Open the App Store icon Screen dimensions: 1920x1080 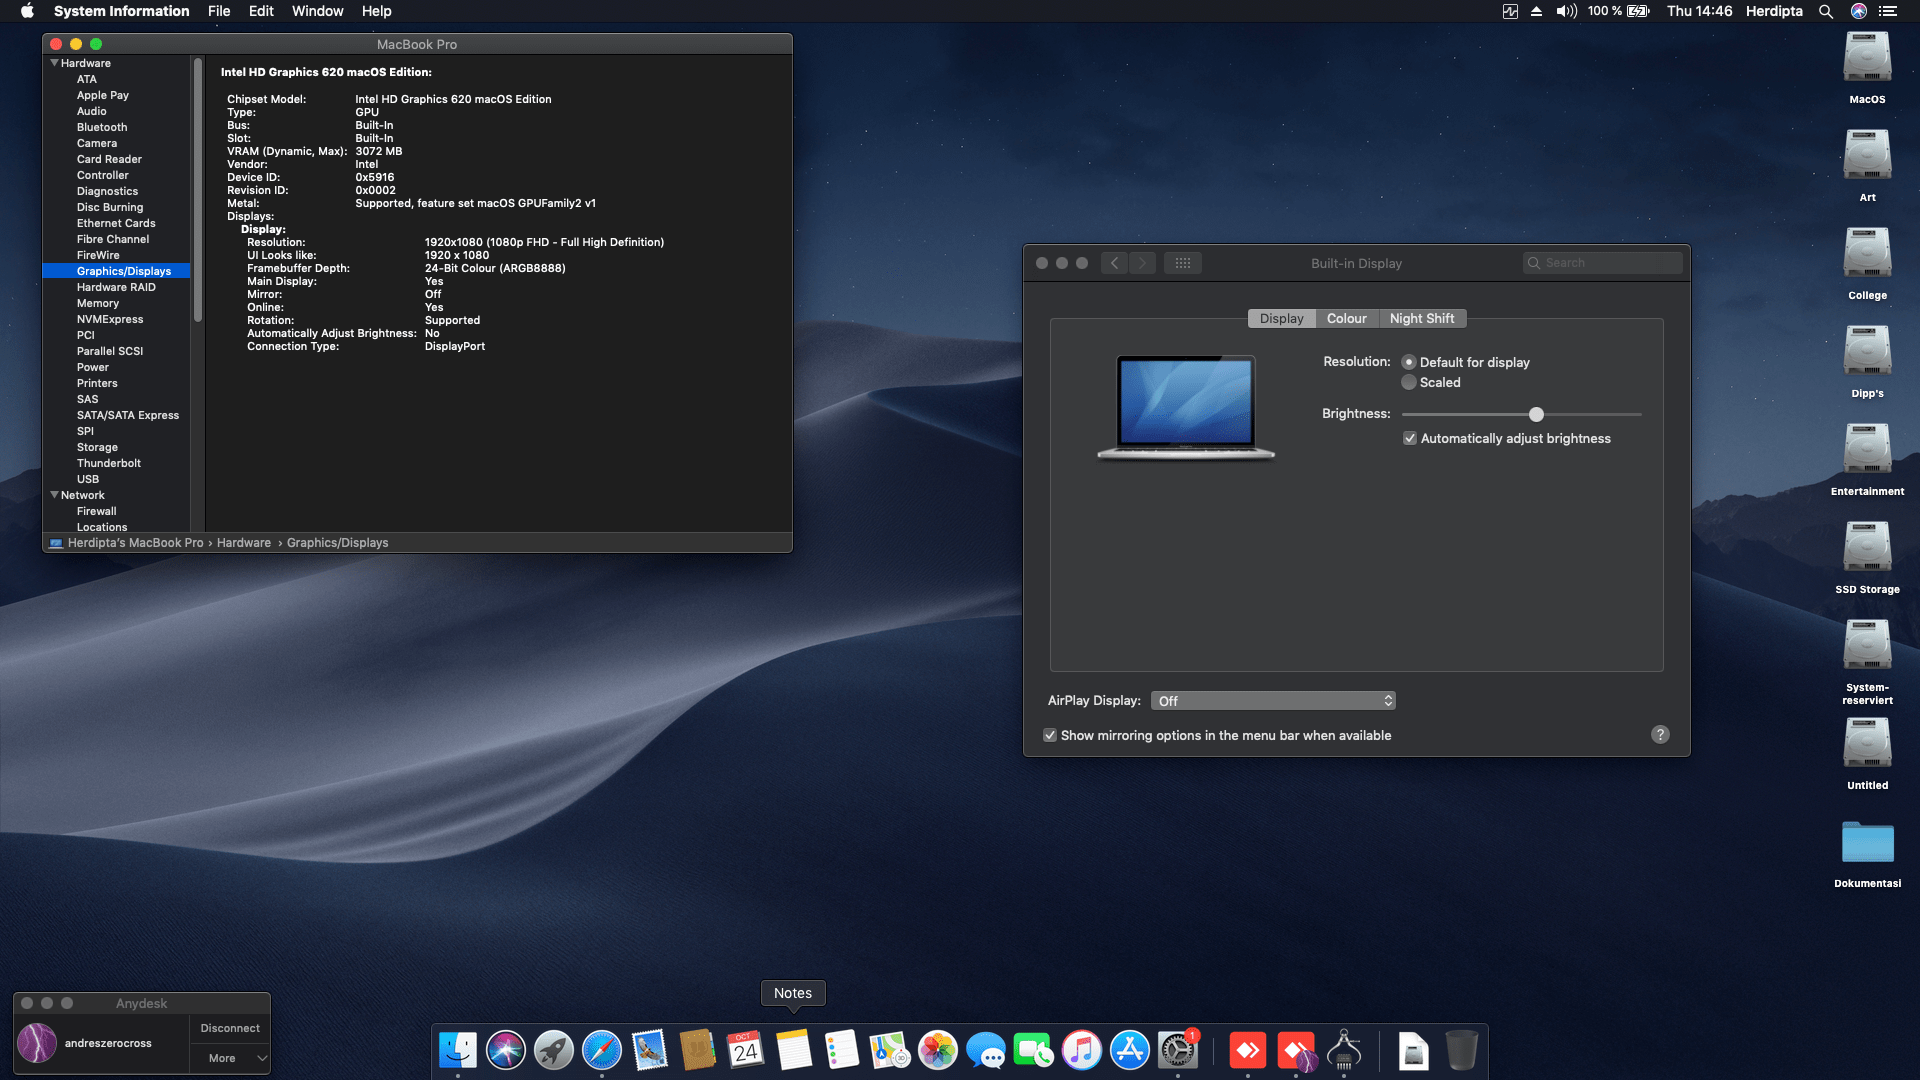[x=1130, y=1051]
